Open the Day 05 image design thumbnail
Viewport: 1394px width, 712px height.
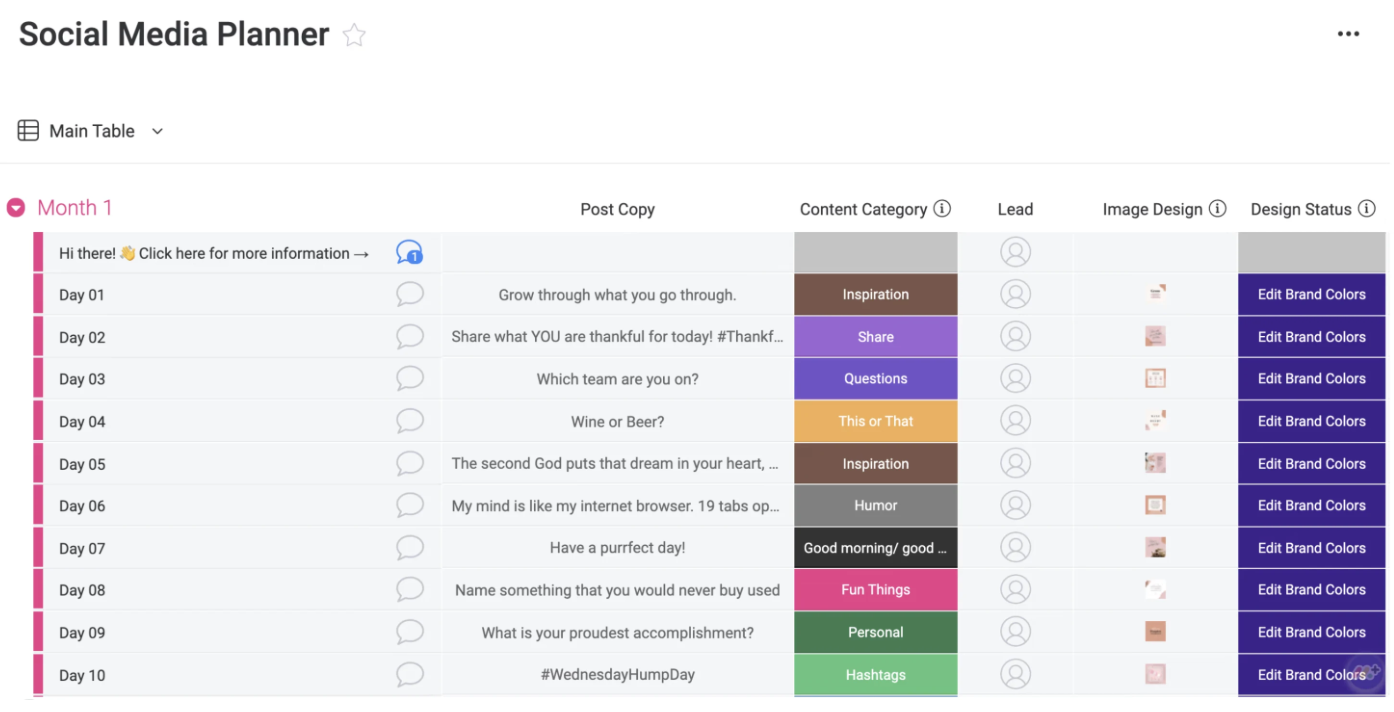1155,463
